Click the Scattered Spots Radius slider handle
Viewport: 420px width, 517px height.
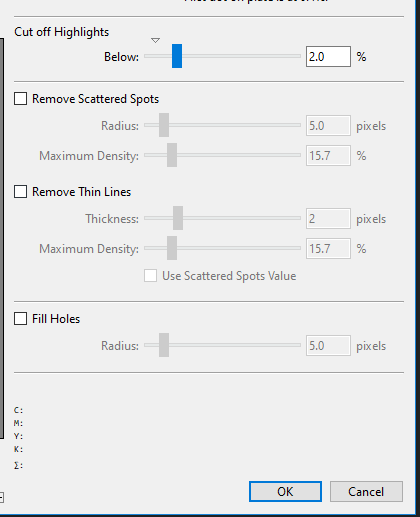coord(164,125)
